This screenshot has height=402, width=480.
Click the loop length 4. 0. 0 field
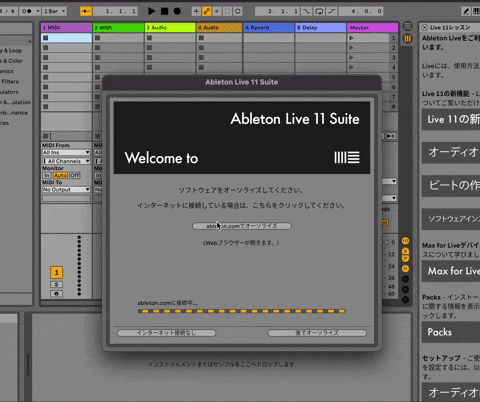361,11
